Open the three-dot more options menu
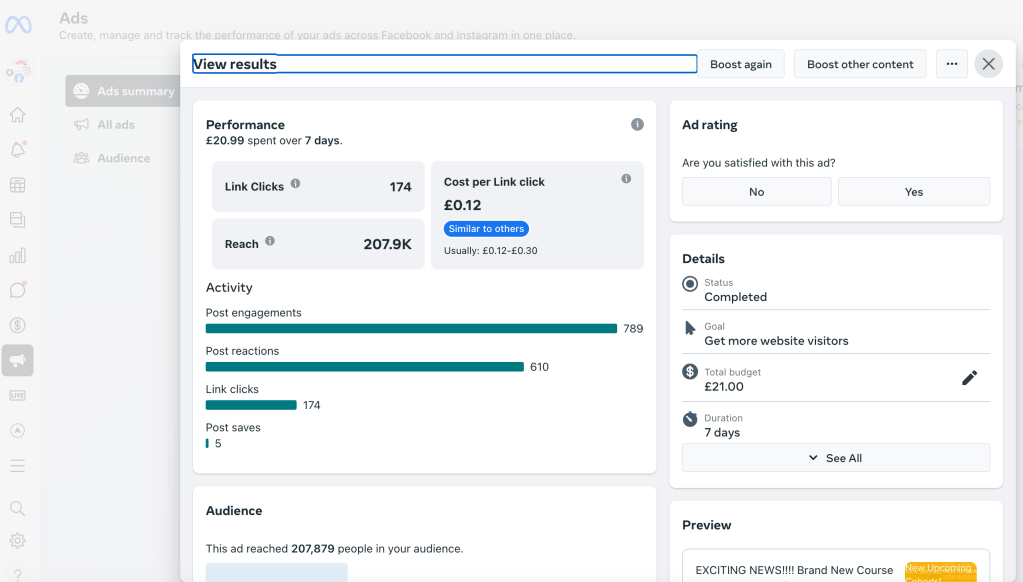 click(x=951, y=64)
